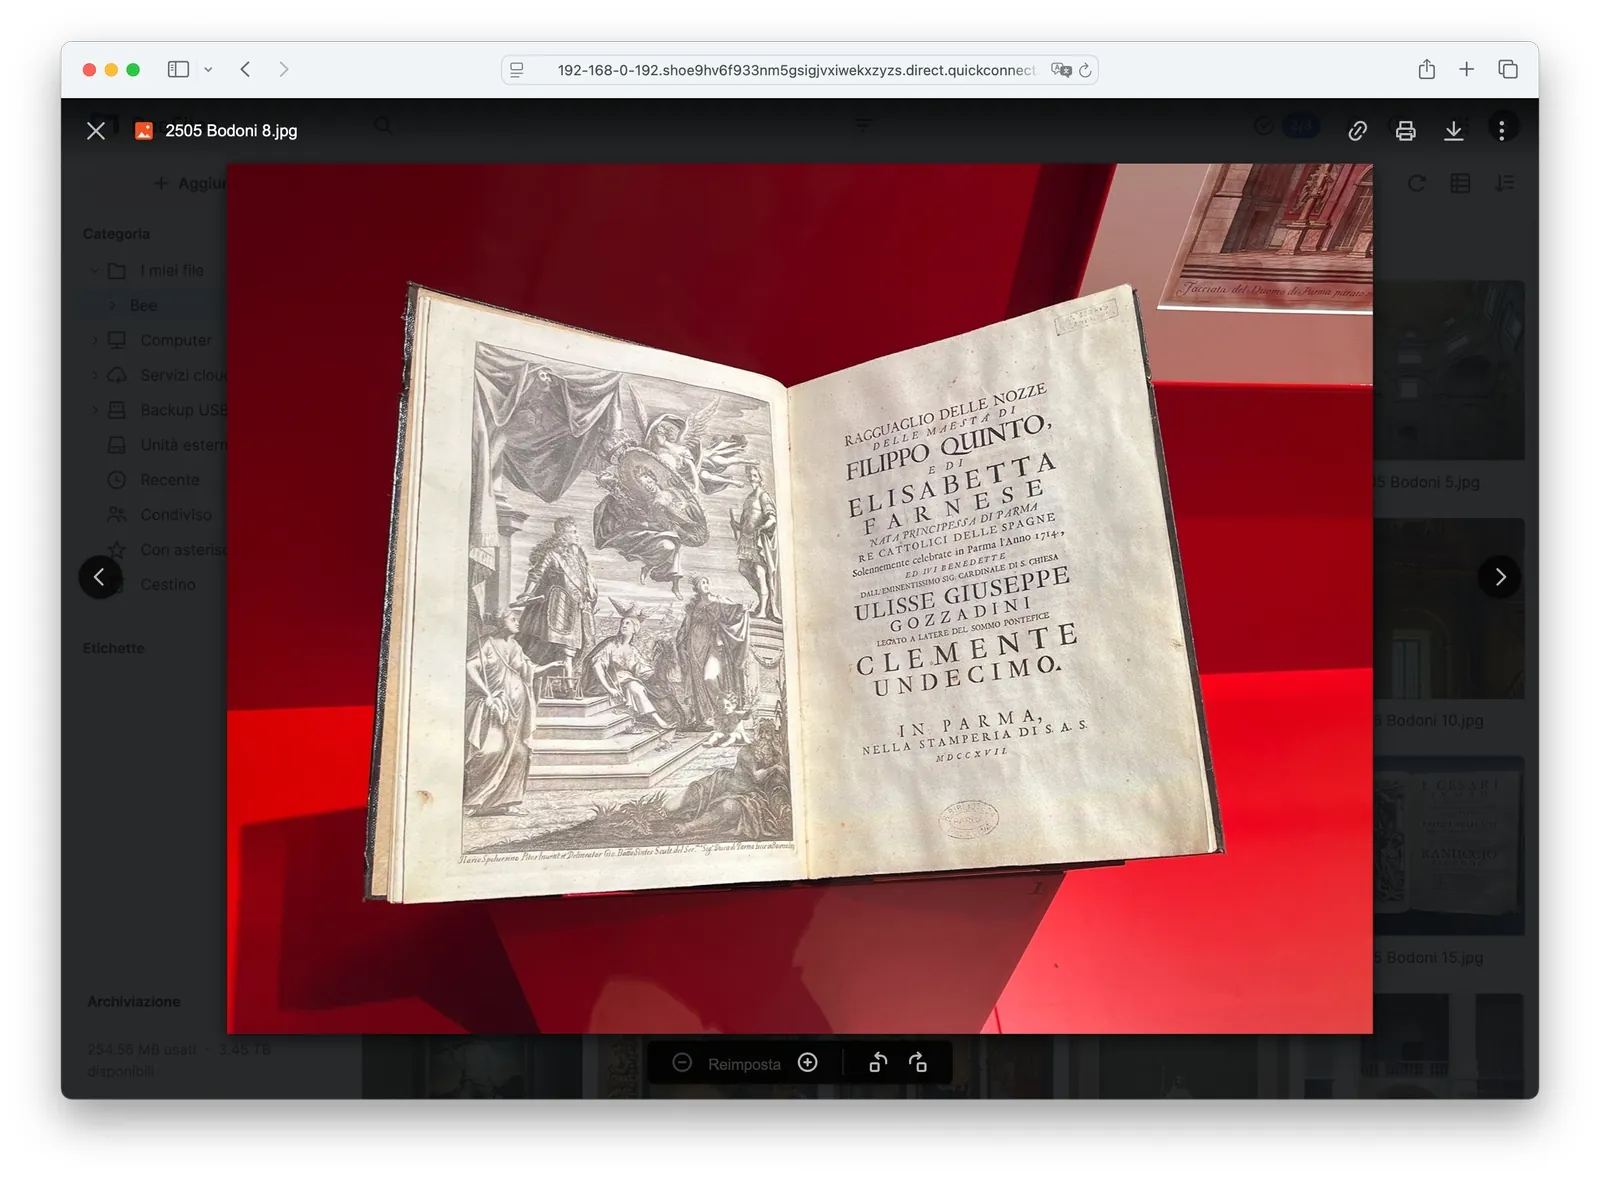
Task: Open the dimmed sort order icon
Action: (x=1504, y=184)
